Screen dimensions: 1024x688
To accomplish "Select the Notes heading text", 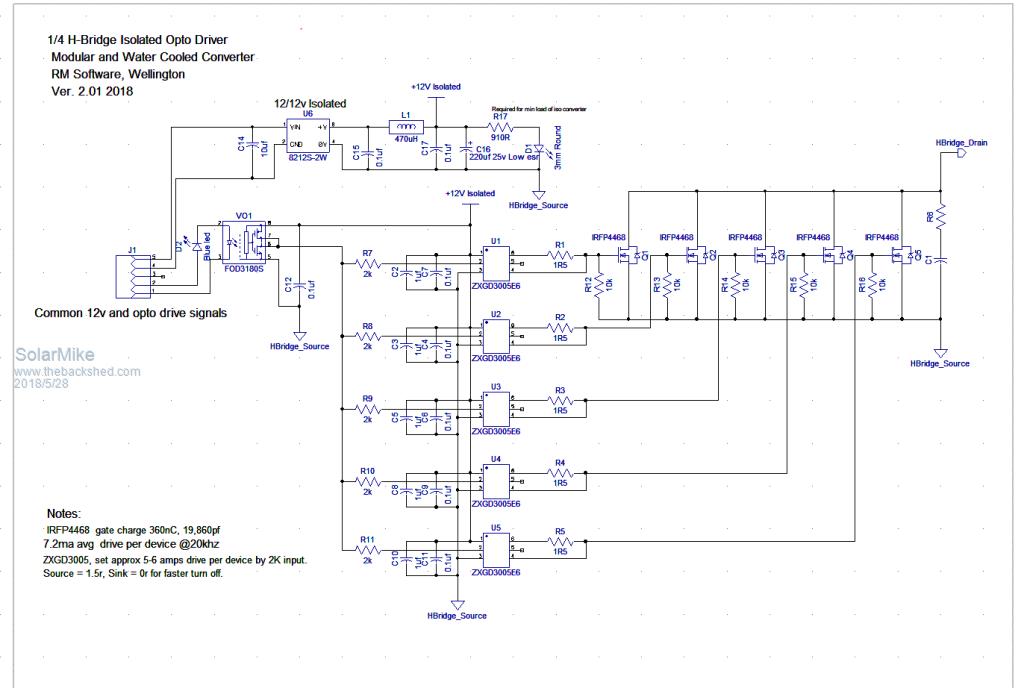I will (67, 512).
